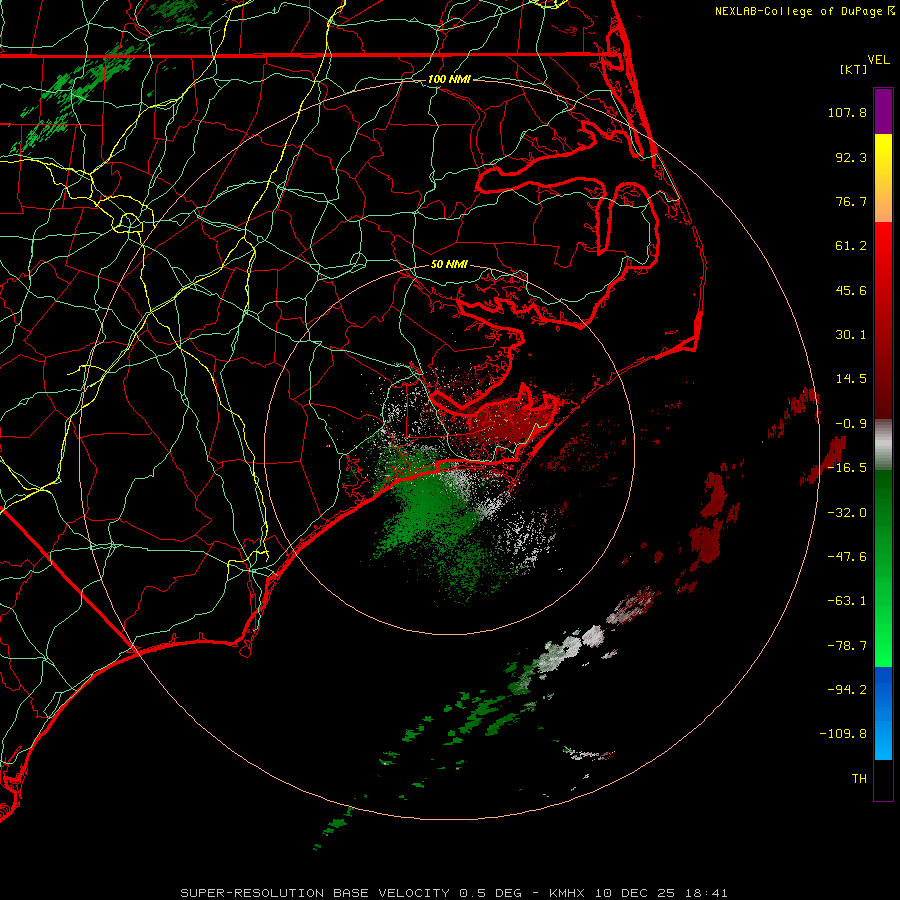
Task: Pick the blue color bar segment
Action: click(883, 713)
